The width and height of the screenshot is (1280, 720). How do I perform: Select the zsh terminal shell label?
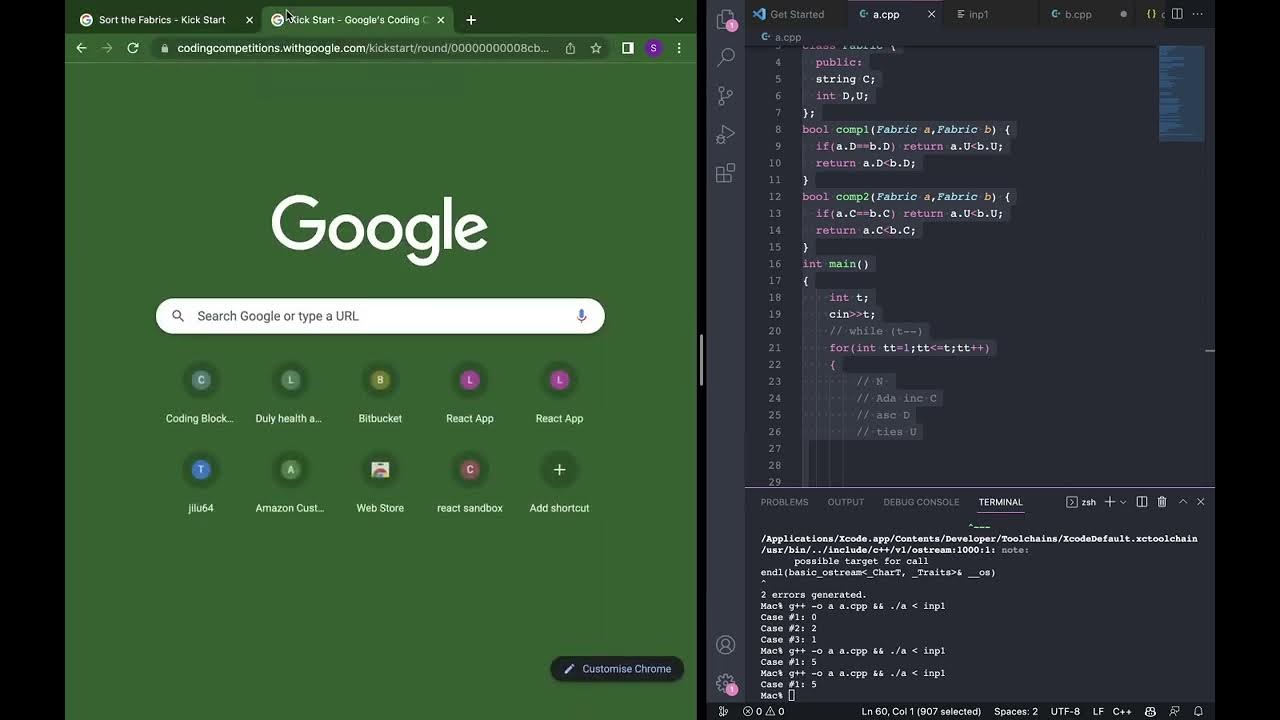[x=1081, y=502]
